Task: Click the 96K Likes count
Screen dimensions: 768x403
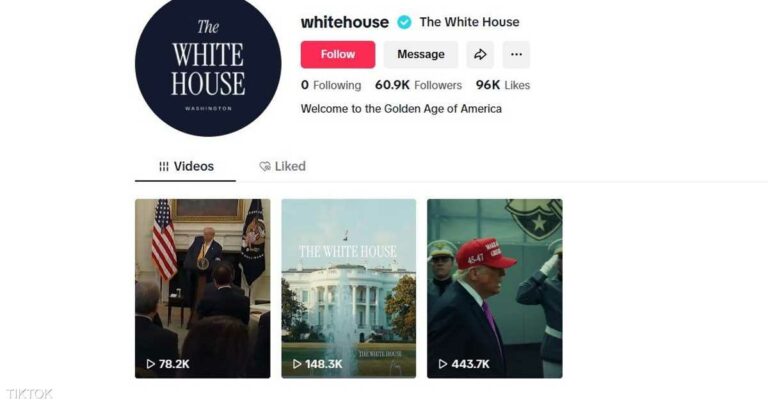Action: pos(503,85)
